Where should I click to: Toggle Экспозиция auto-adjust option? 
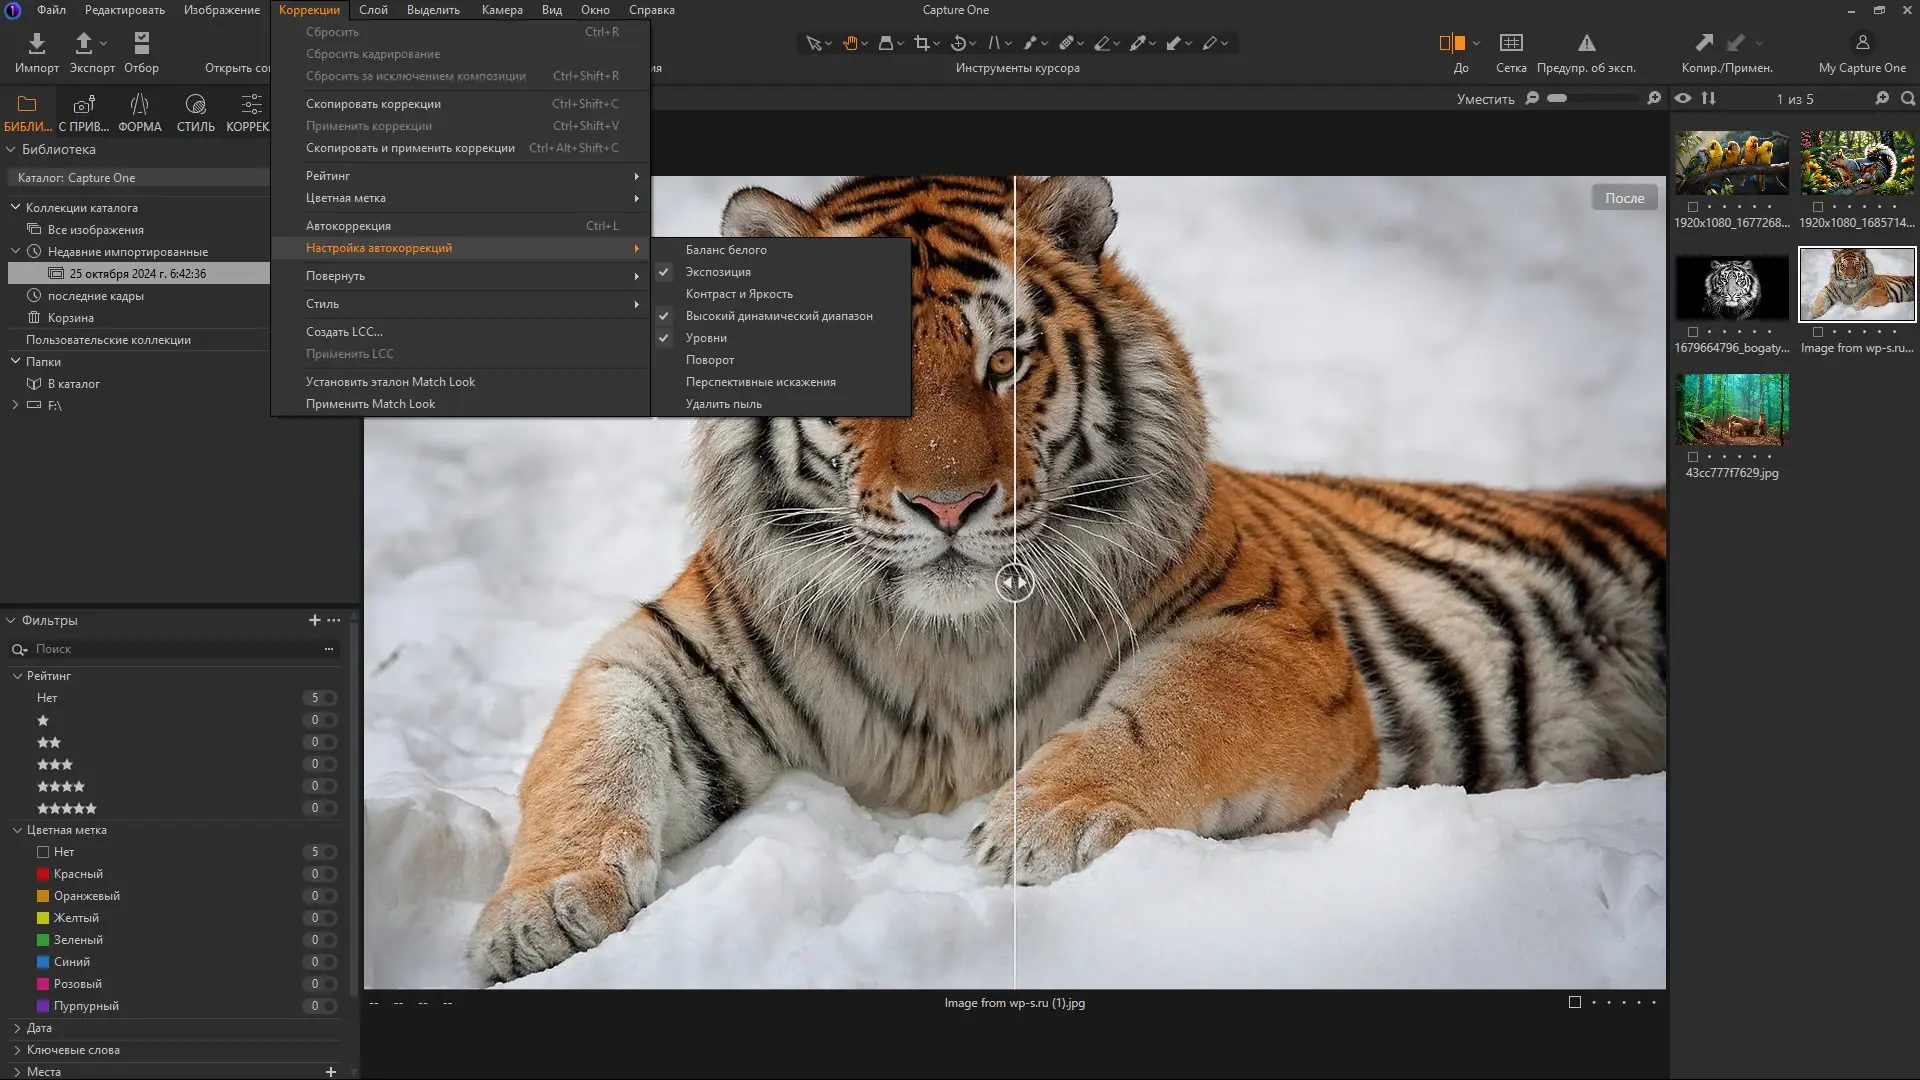tap(718, 272)
